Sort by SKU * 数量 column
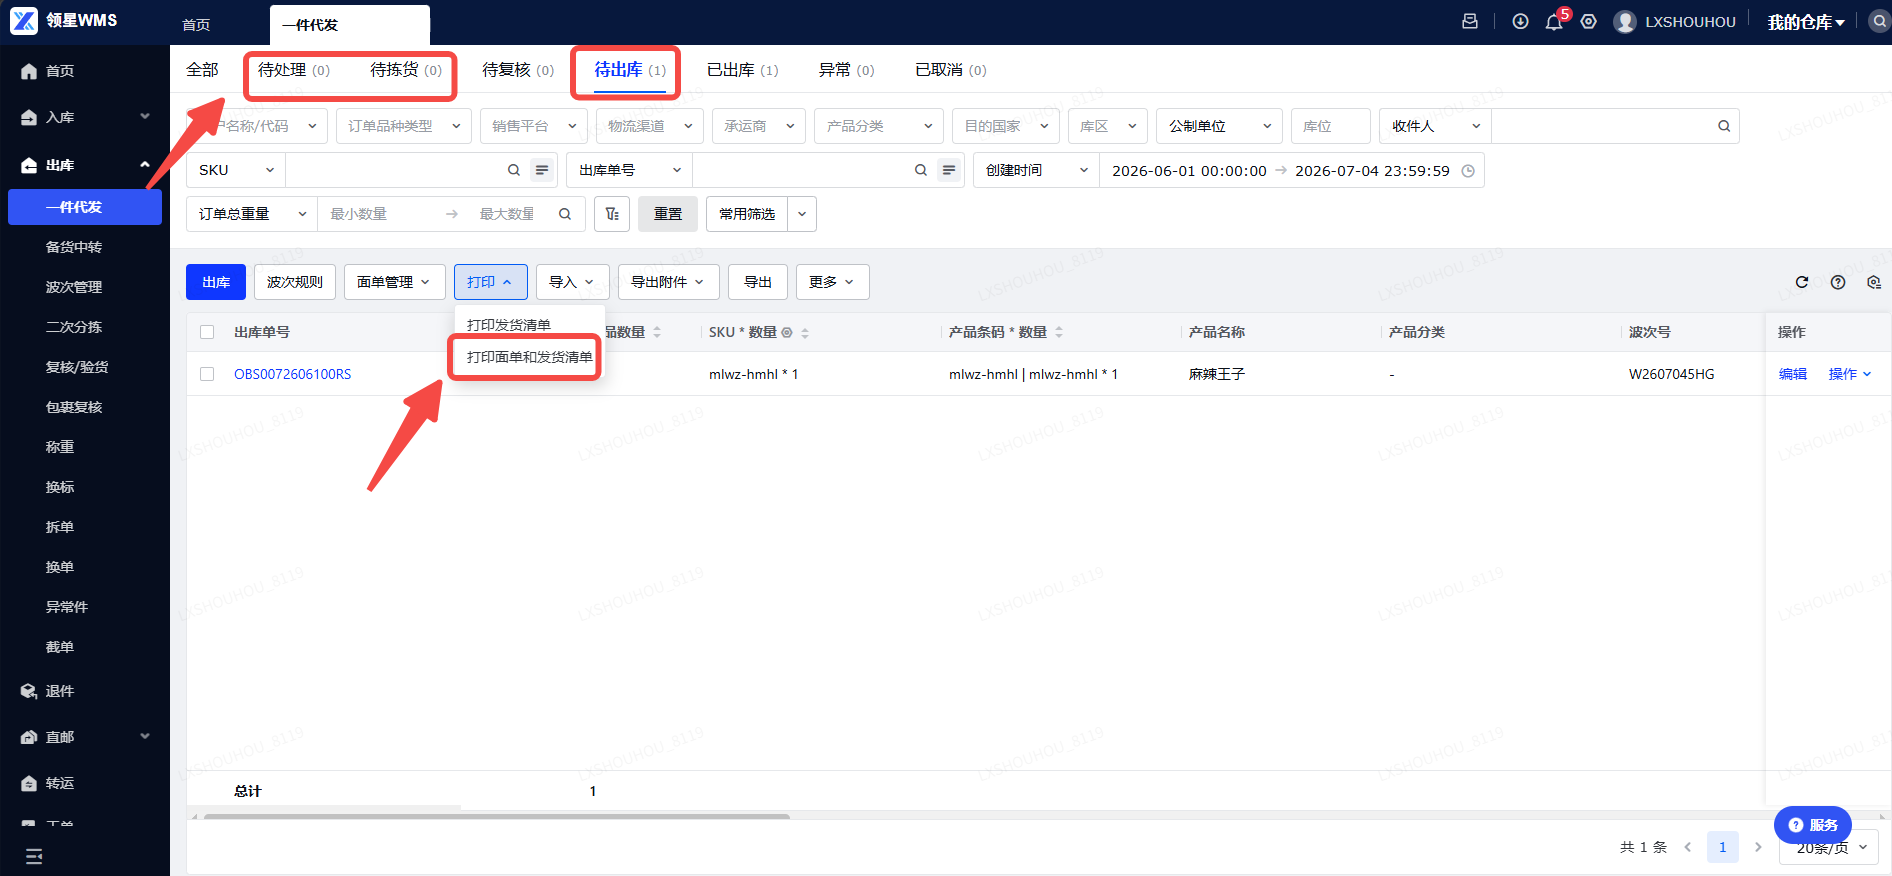This screenshot has width=1892, height=876. (x=805, y=332)
